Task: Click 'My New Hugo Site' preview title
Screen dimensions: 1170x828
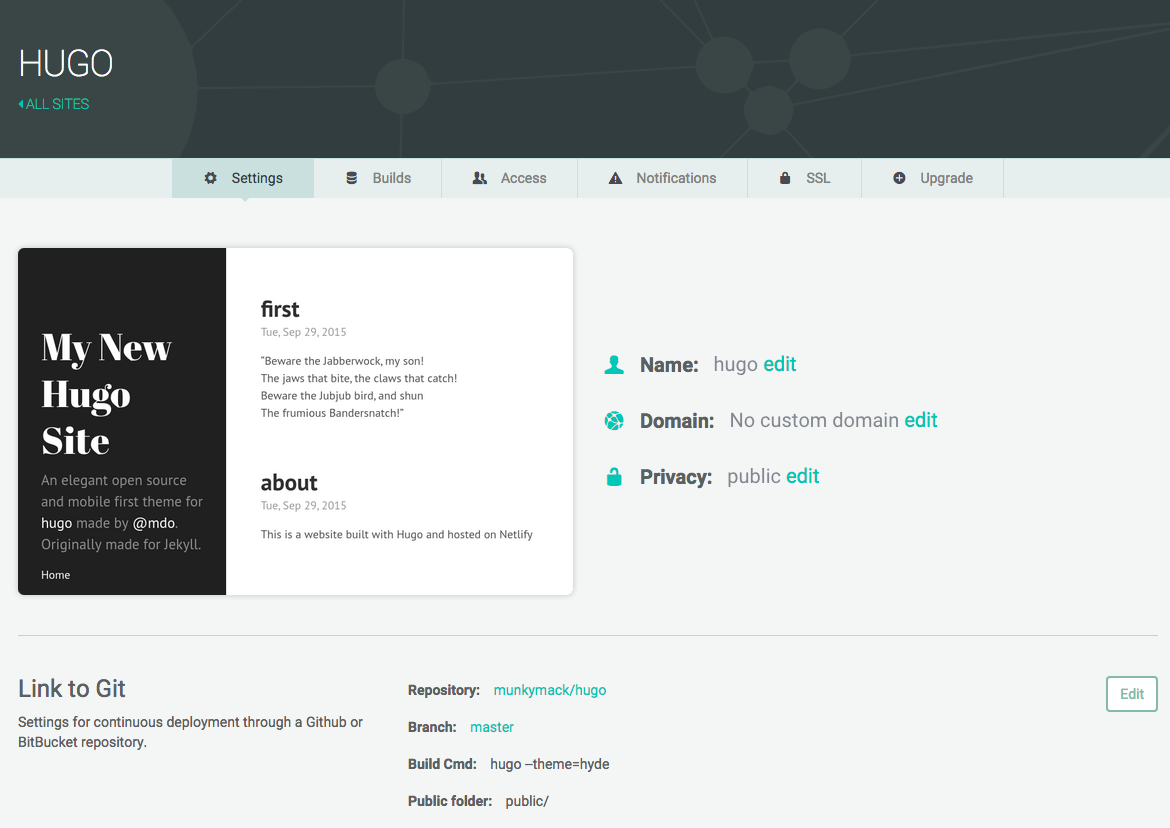Action: point(107,394)
